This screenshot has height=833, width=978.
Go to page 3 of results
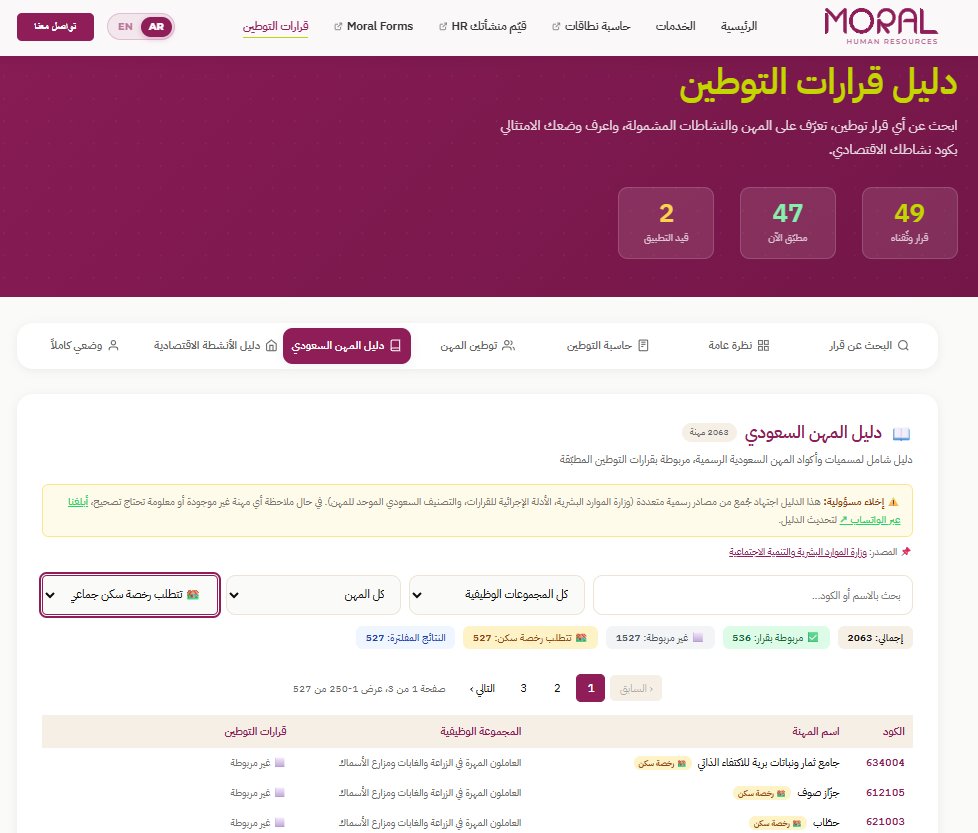pyautogui.click(x=523, y=688)
